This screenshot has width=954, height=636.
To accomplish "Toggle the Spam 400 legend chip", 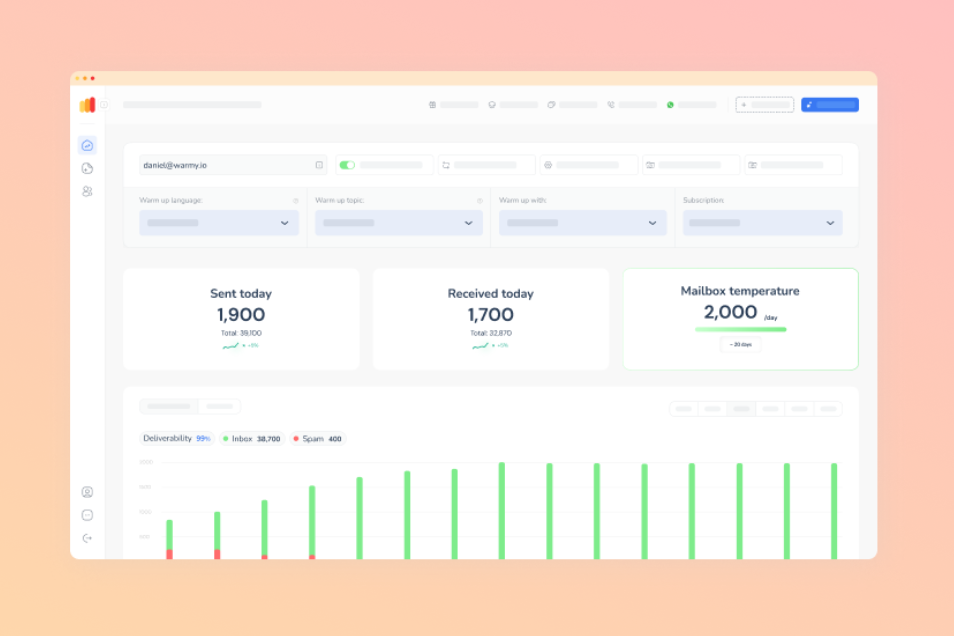I will tap(318, 438).
